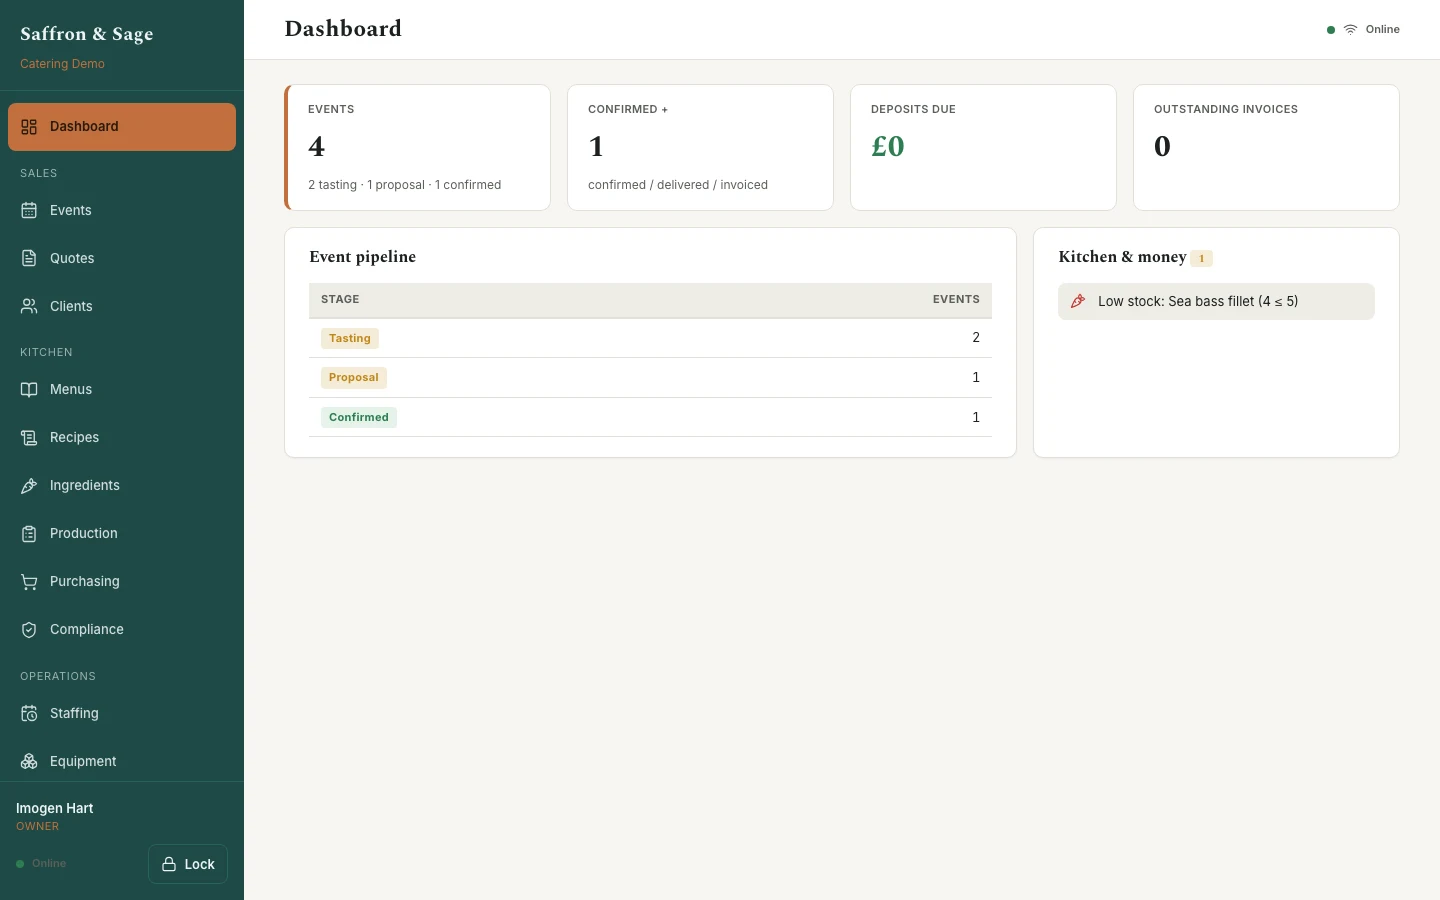Click the Menus open-book icon

click(x=29, y=390)
